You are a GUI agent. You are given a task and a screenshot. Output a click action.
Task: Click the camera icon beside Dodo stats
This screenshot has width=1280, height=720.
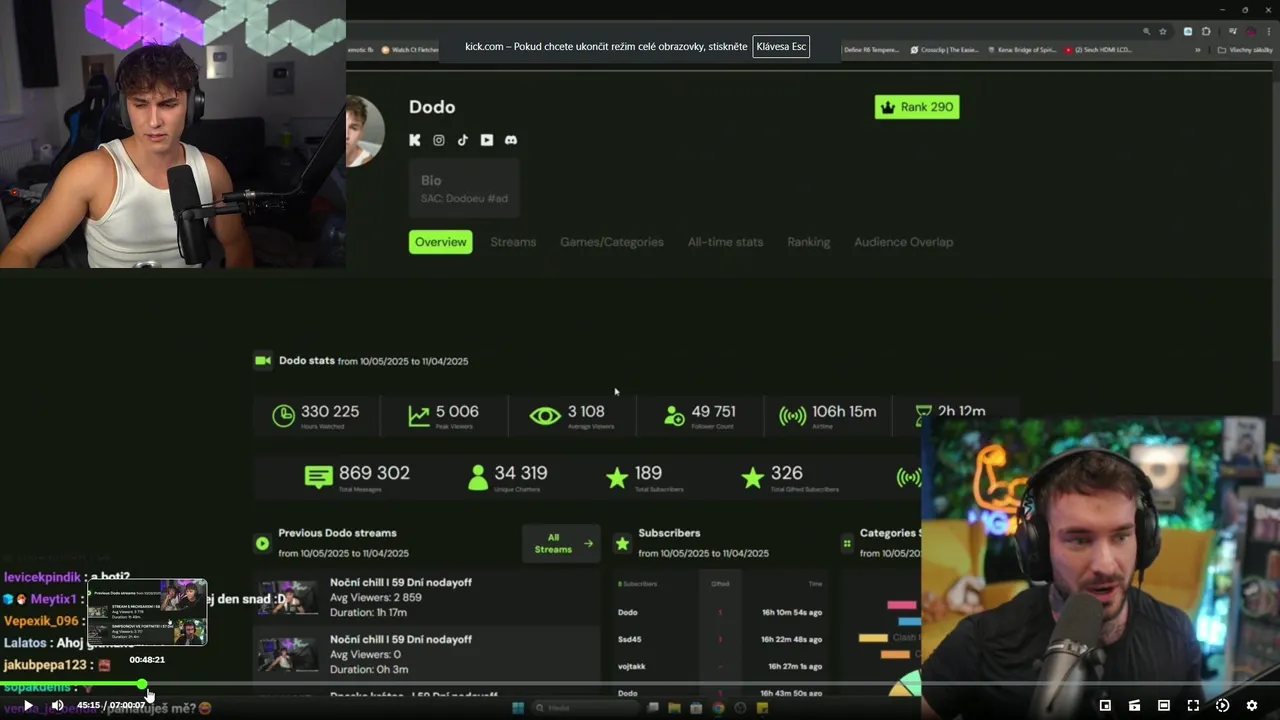pyautogui.click(x=263, y=361)
